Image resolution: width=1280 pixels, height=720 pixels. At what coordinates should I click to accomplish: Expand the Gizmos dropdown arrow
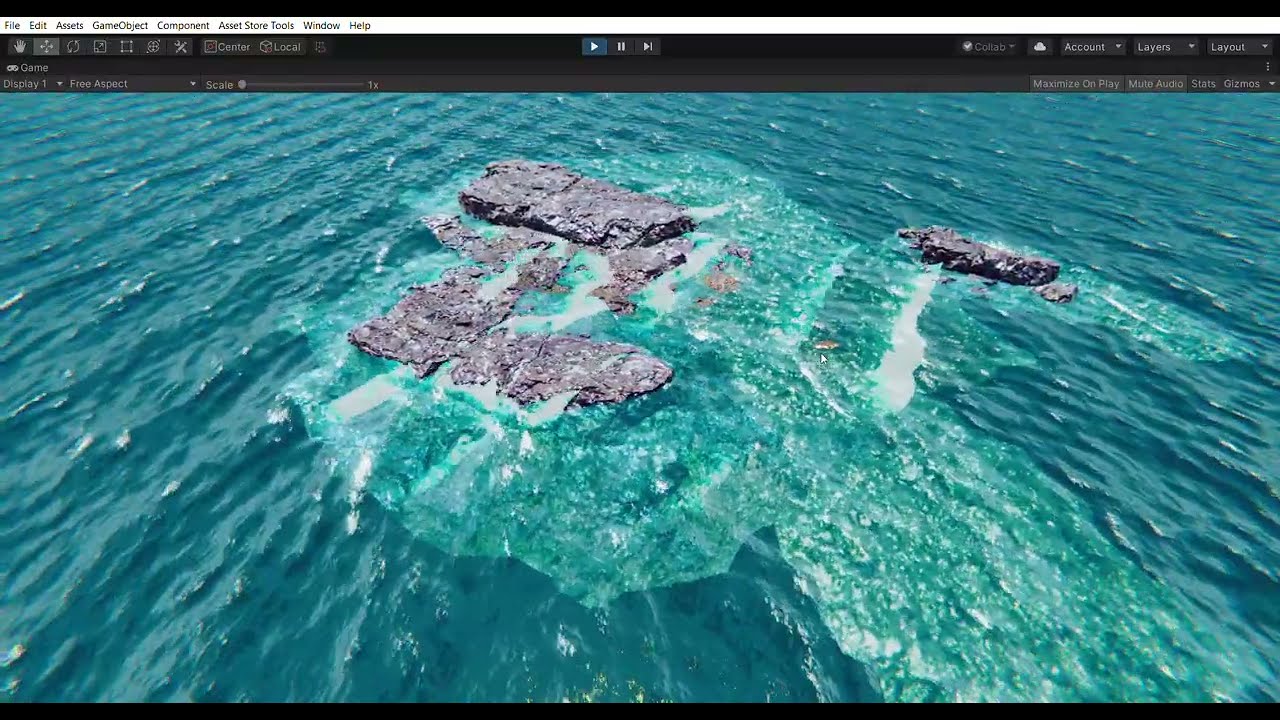pos(1272,84)
